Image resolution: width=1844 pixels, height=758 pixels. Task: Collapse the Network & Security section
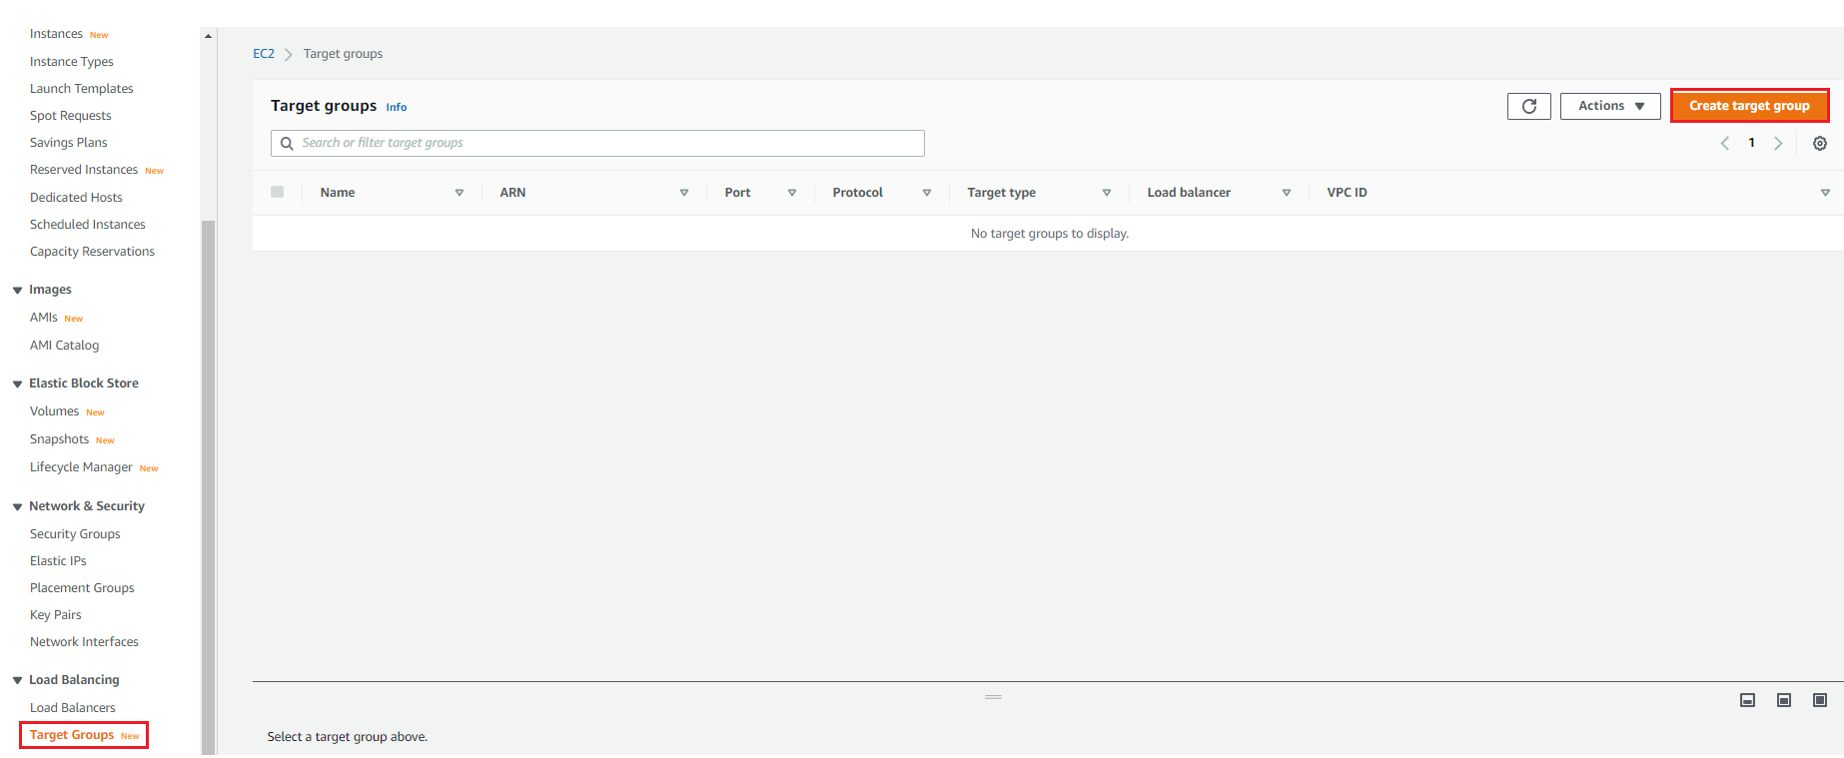click(17, 507)
